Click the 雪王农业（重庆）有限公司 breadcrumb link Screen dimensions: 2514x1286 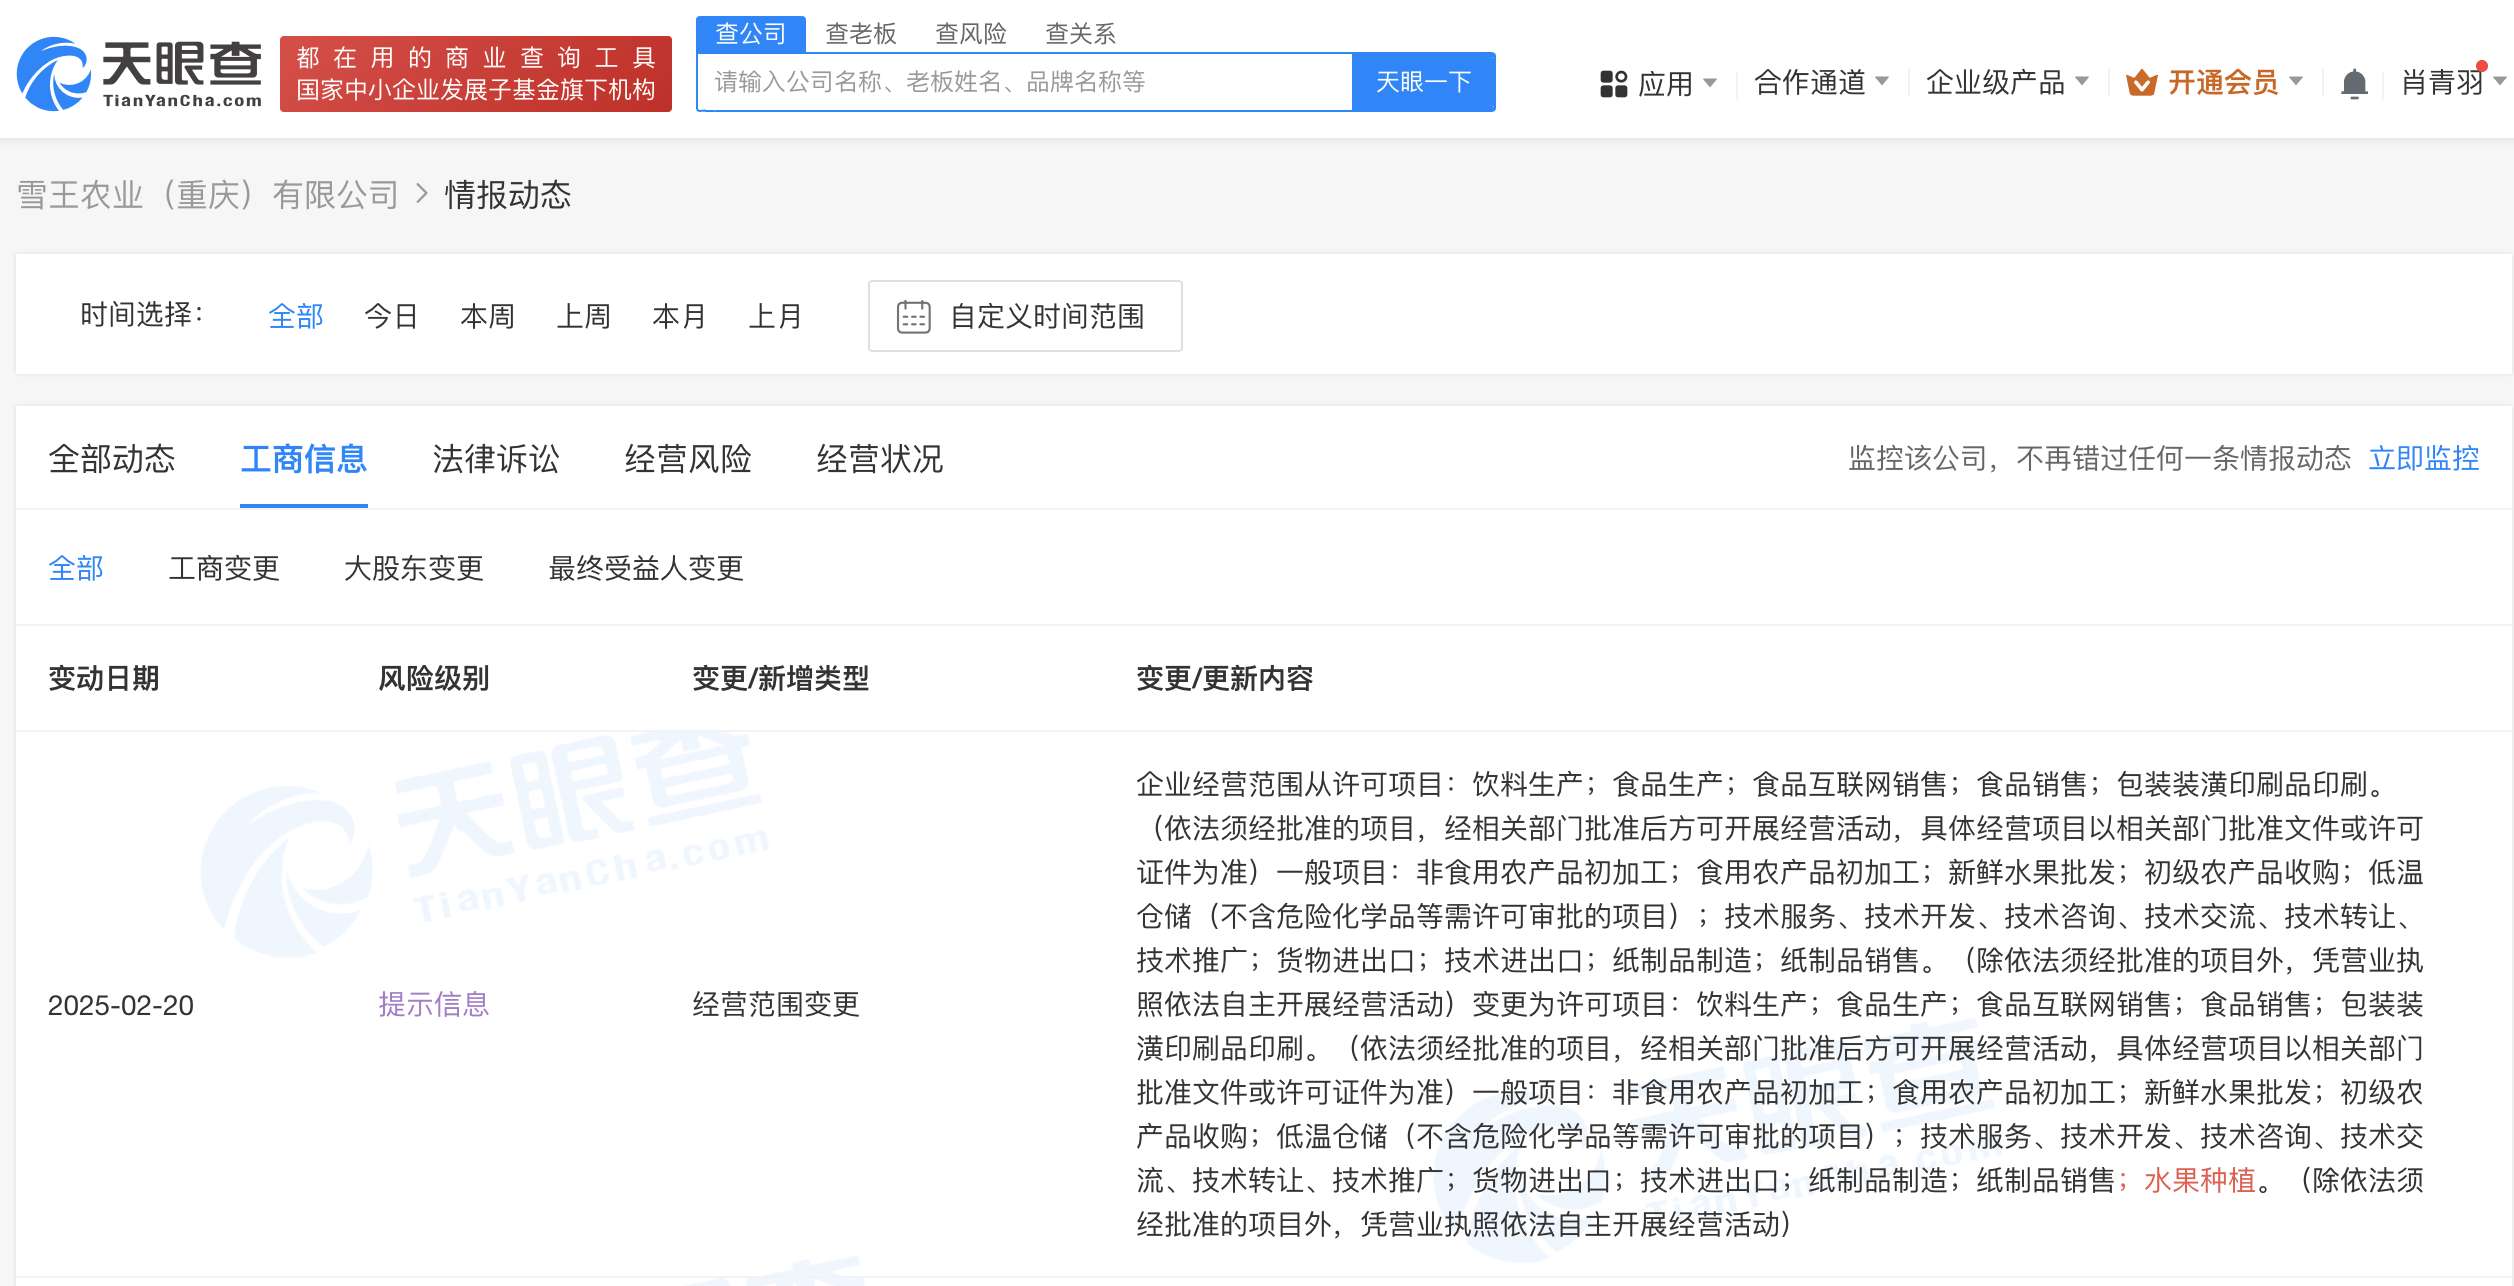pos(208,195)
